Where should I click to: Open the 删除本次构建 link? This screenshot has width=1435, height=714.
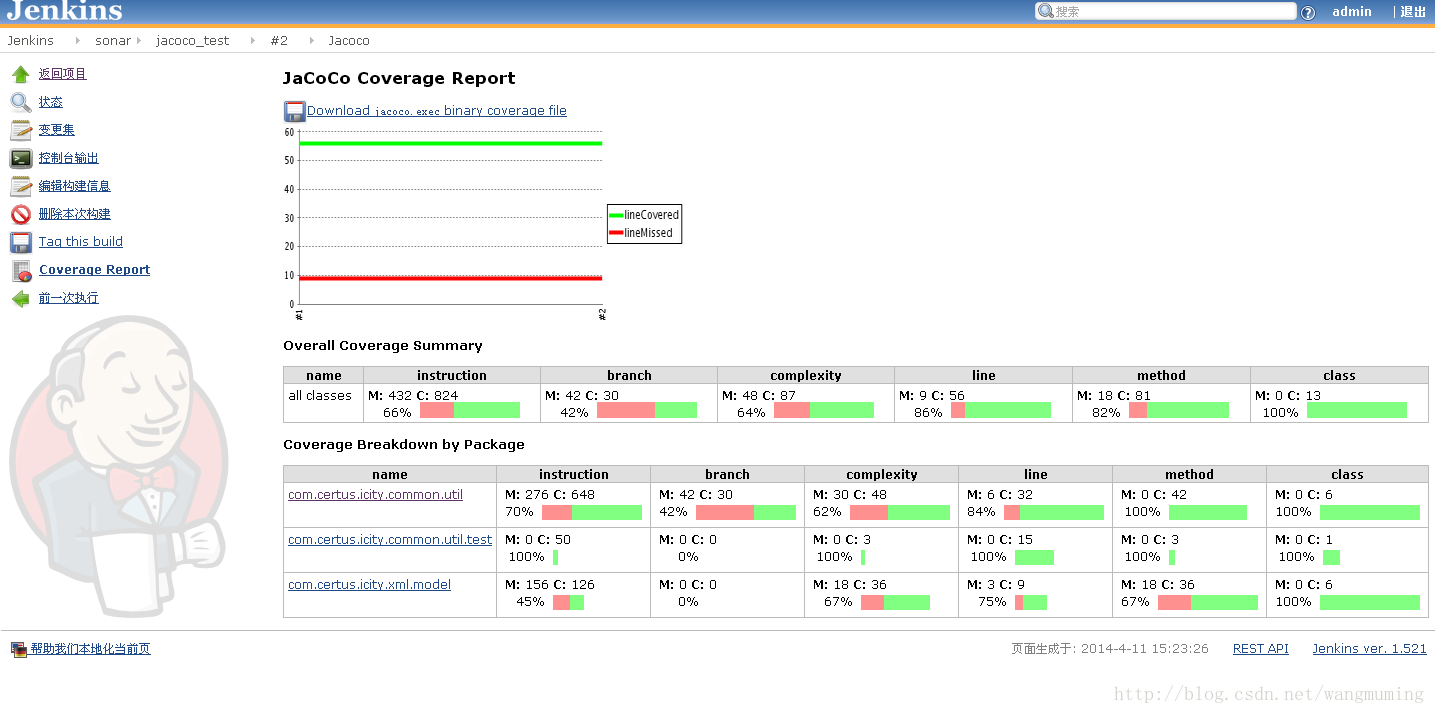(x=75, y=214)
